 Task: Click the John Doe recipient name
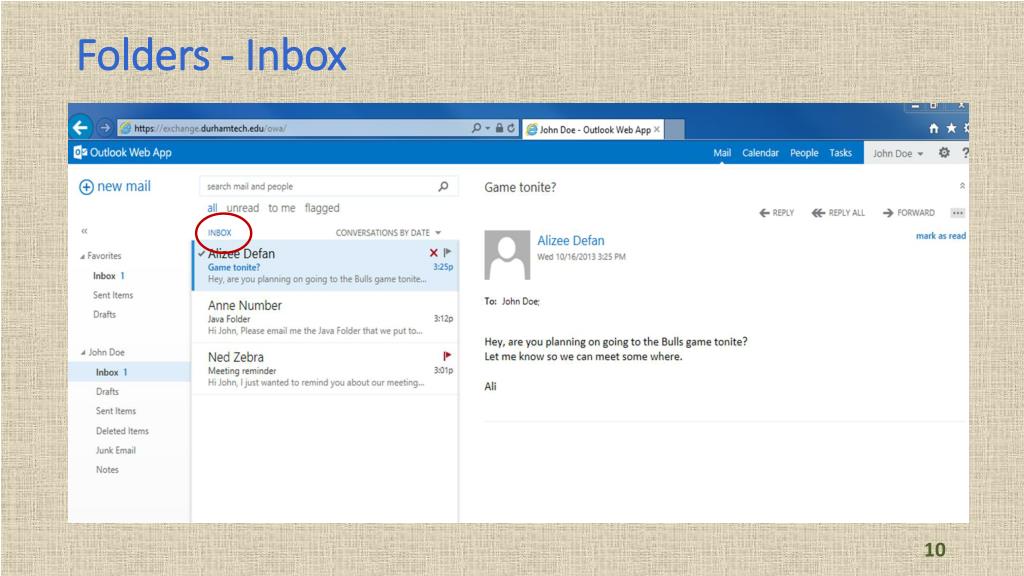pyautogui.click(x=520, y=301)
